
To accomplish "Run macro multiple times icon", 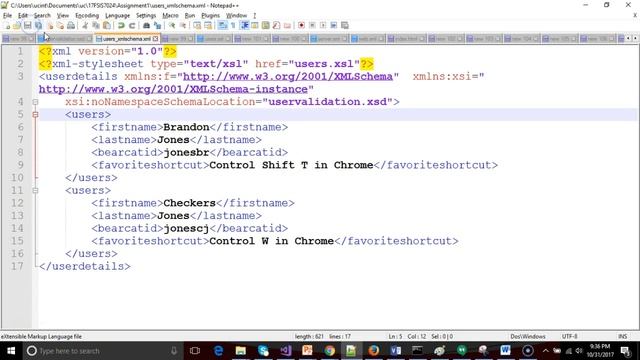I will pyautogui.click(x=334, y=25).
